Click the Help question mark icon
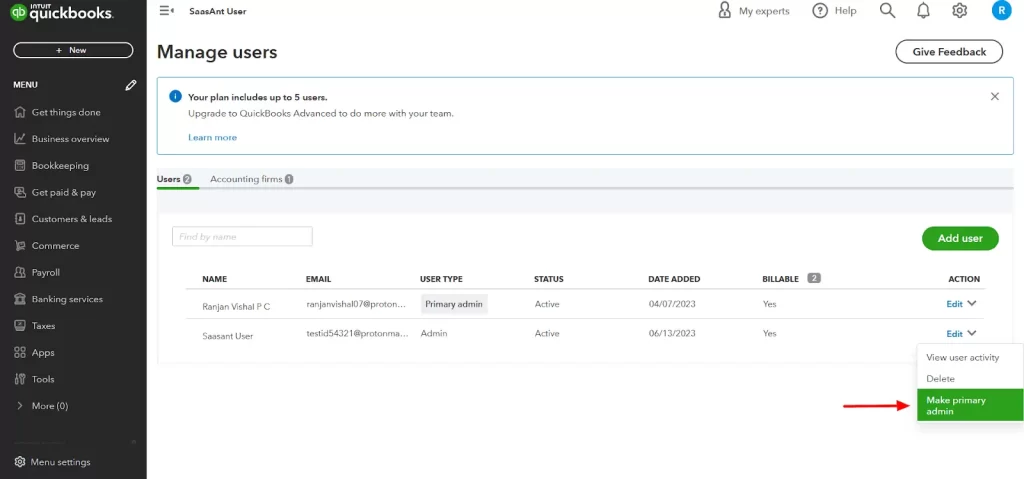 pos(820,11)
